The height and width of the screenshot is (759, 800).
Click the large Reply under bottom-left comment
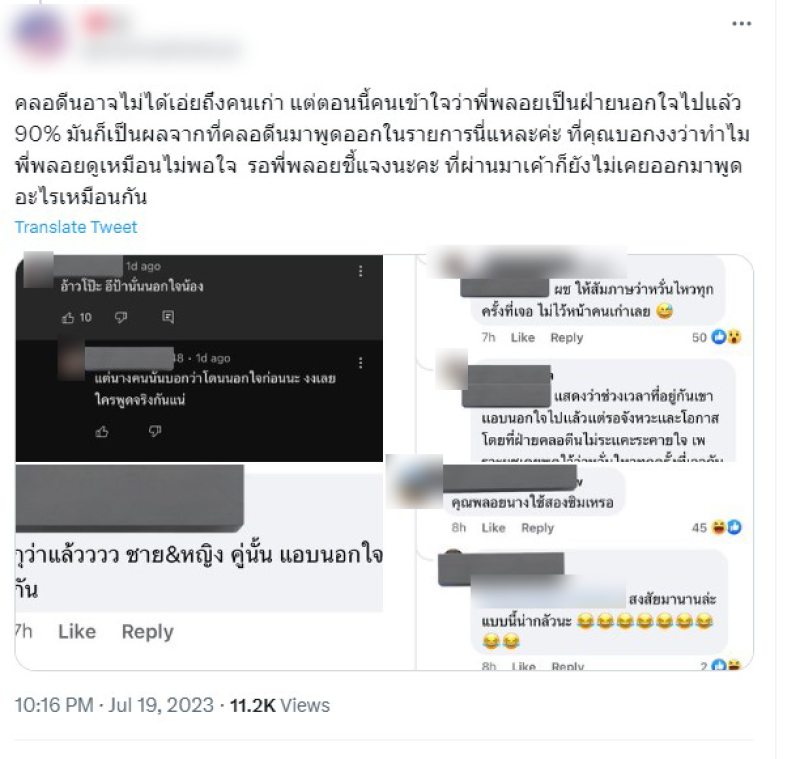coord(147,631)
